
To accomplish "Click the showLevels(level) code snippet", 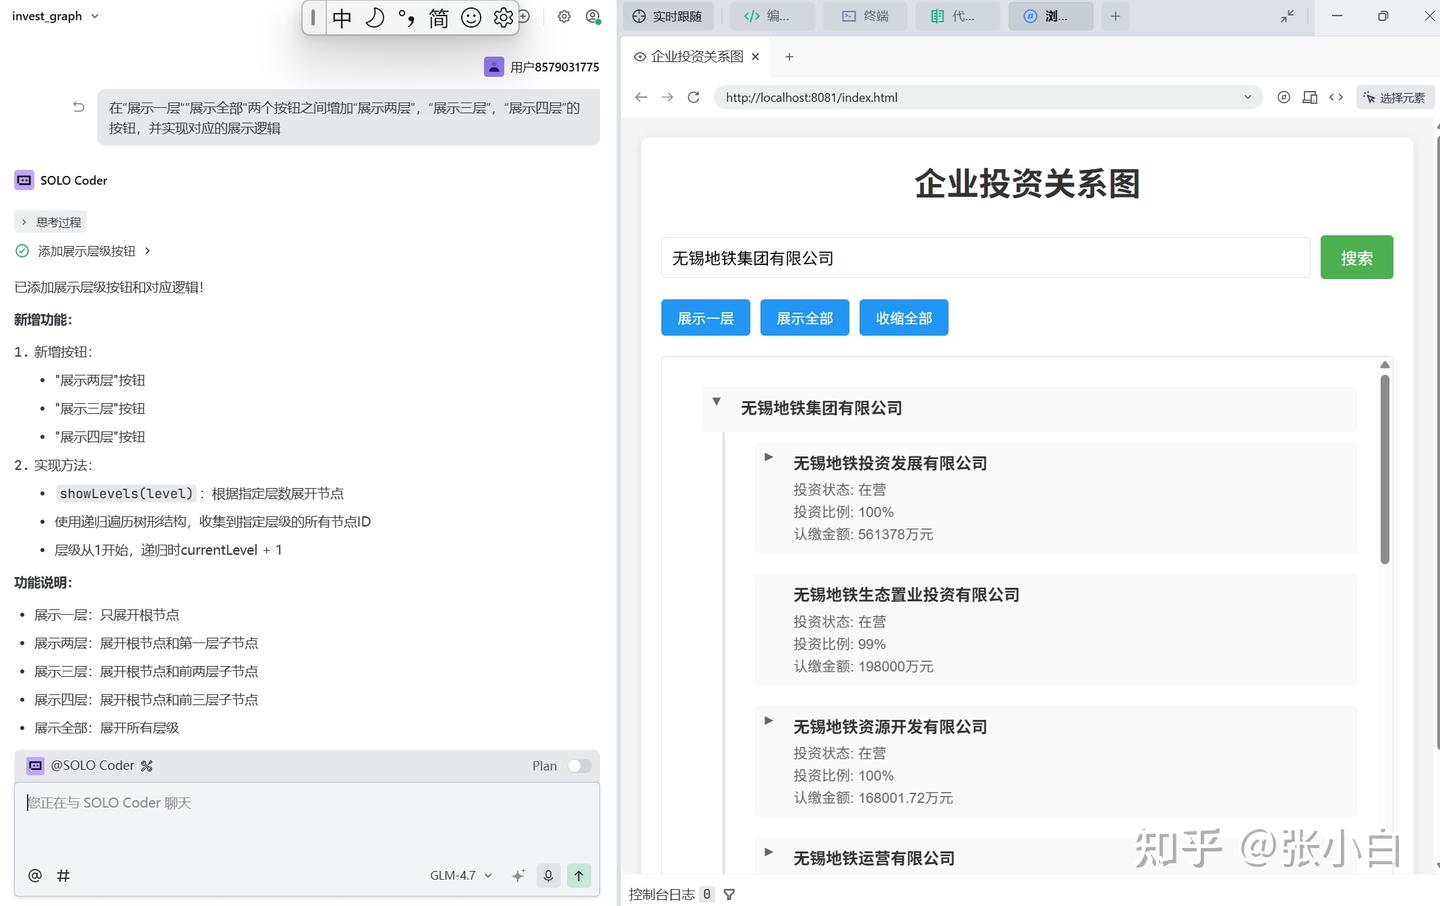I will click(x=126, y=493).
